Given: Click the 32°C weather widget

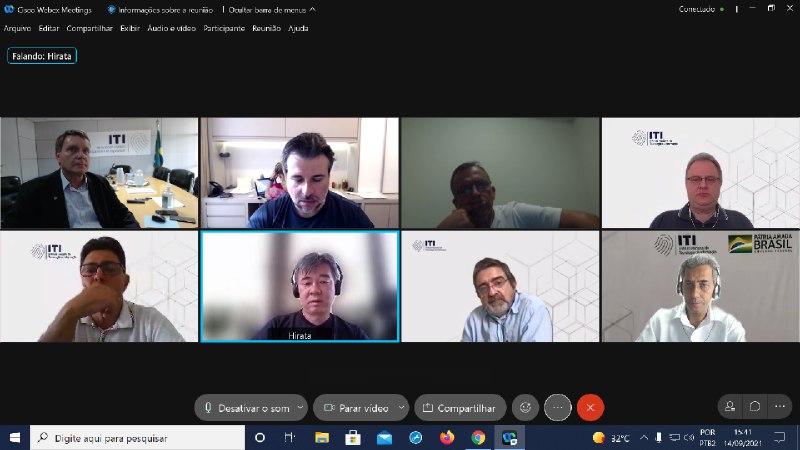Looking at the screenshot, I should [611, 438].
